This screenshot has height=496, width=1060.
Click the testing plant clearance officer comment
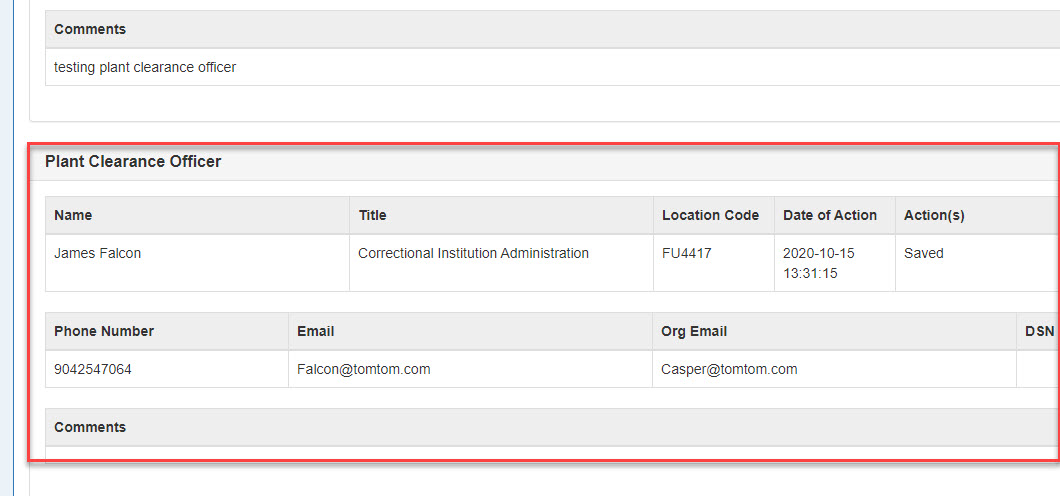point(145,67)
